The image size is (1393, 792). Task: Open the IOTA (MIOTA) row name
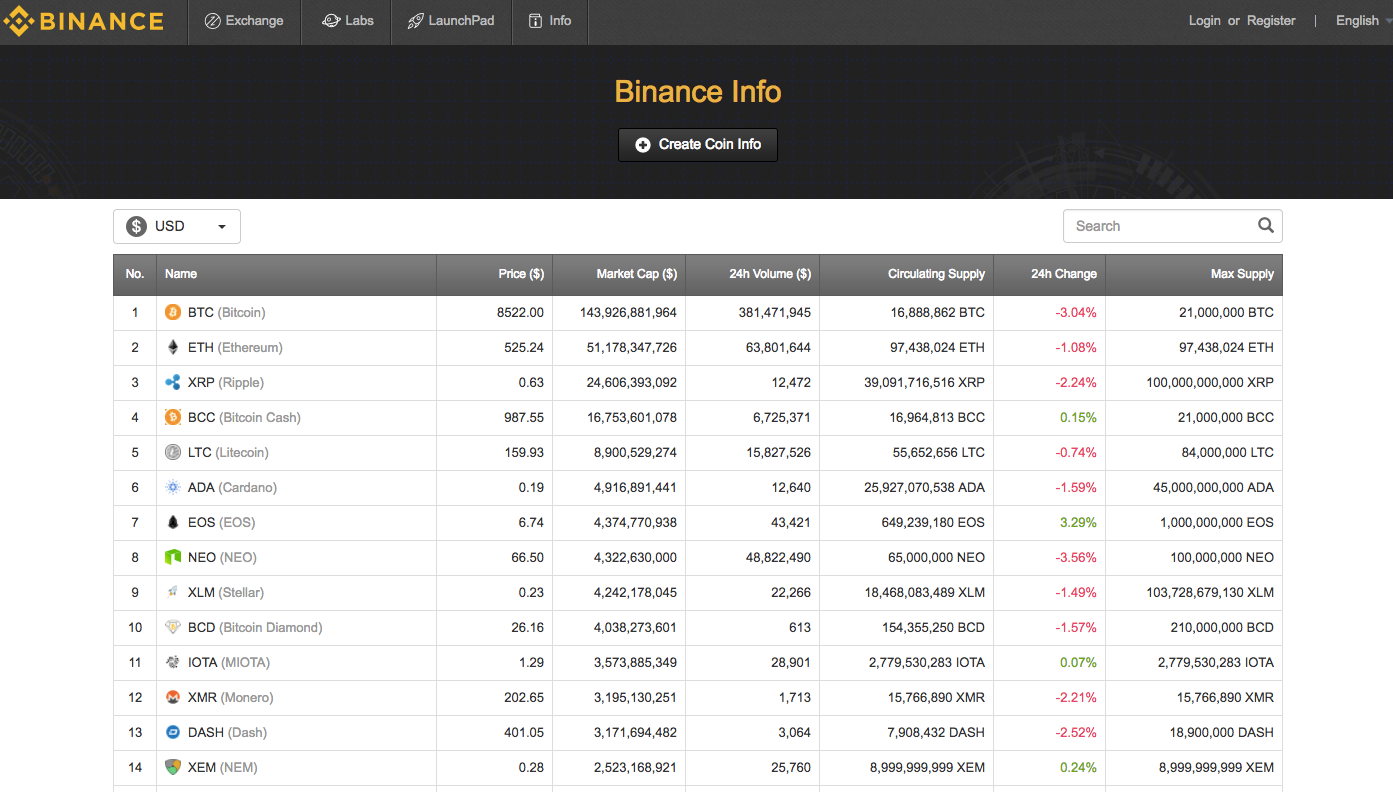[x=229, y=663]
